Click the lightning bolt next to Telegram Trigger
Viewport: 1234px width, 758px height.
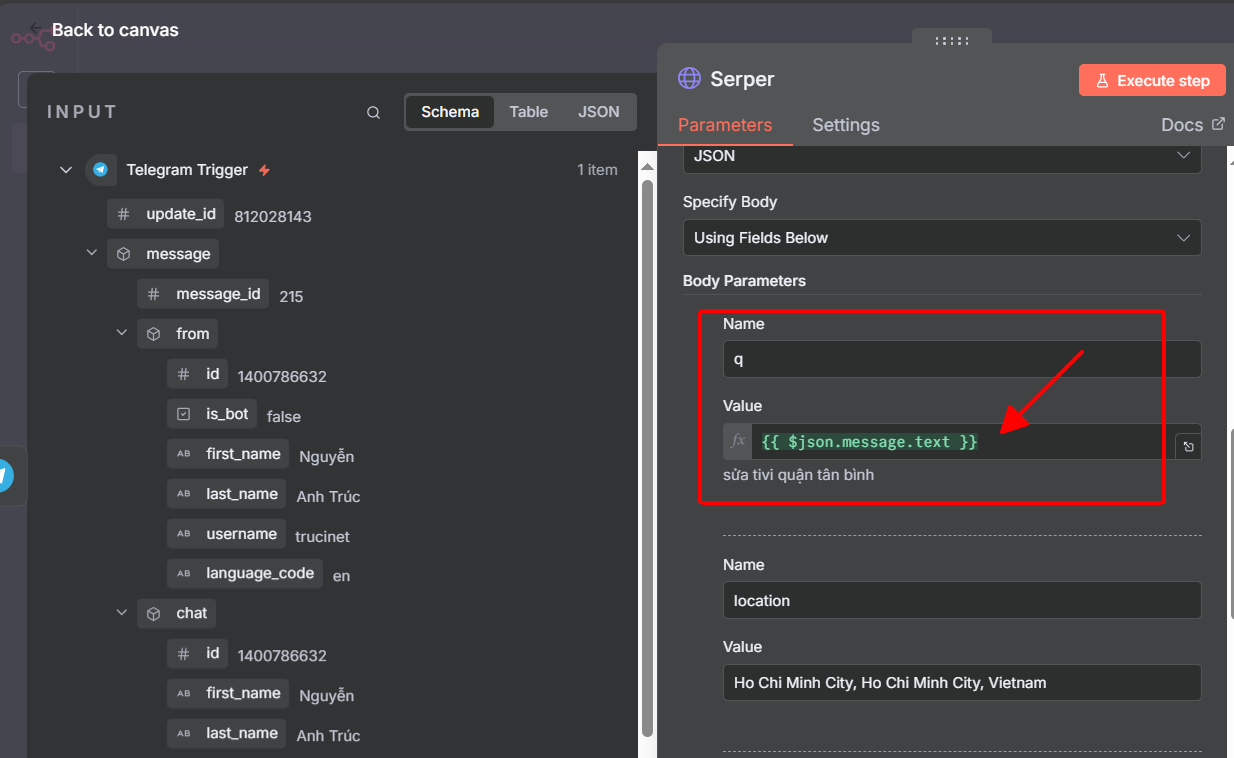pos(265,168)
